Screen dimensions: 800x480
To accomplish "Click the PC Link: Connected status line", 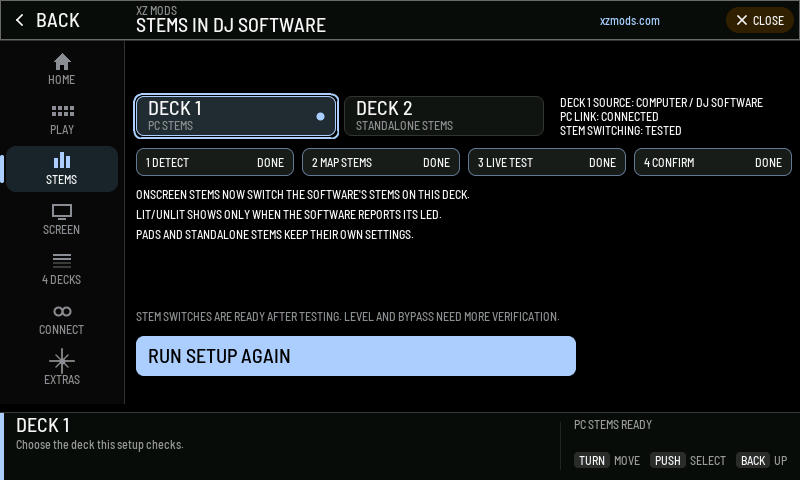I will [x=609, y=117].
